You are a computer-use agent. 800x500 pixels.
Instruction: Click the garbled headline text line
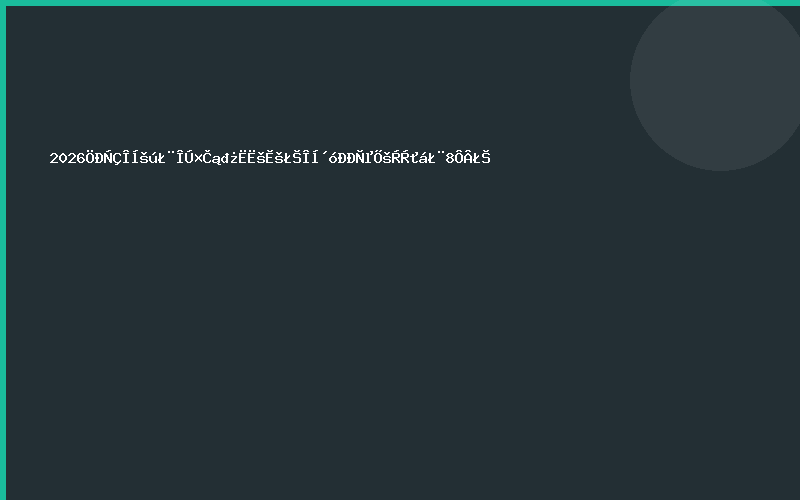[x=270, y=157]
